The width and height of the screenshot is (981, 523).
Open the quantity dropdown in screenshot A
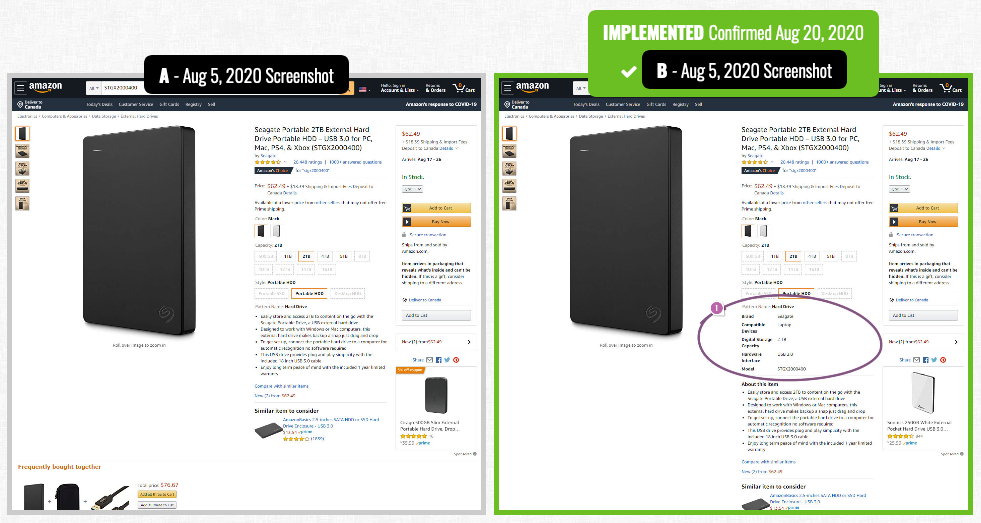(412, 189)
